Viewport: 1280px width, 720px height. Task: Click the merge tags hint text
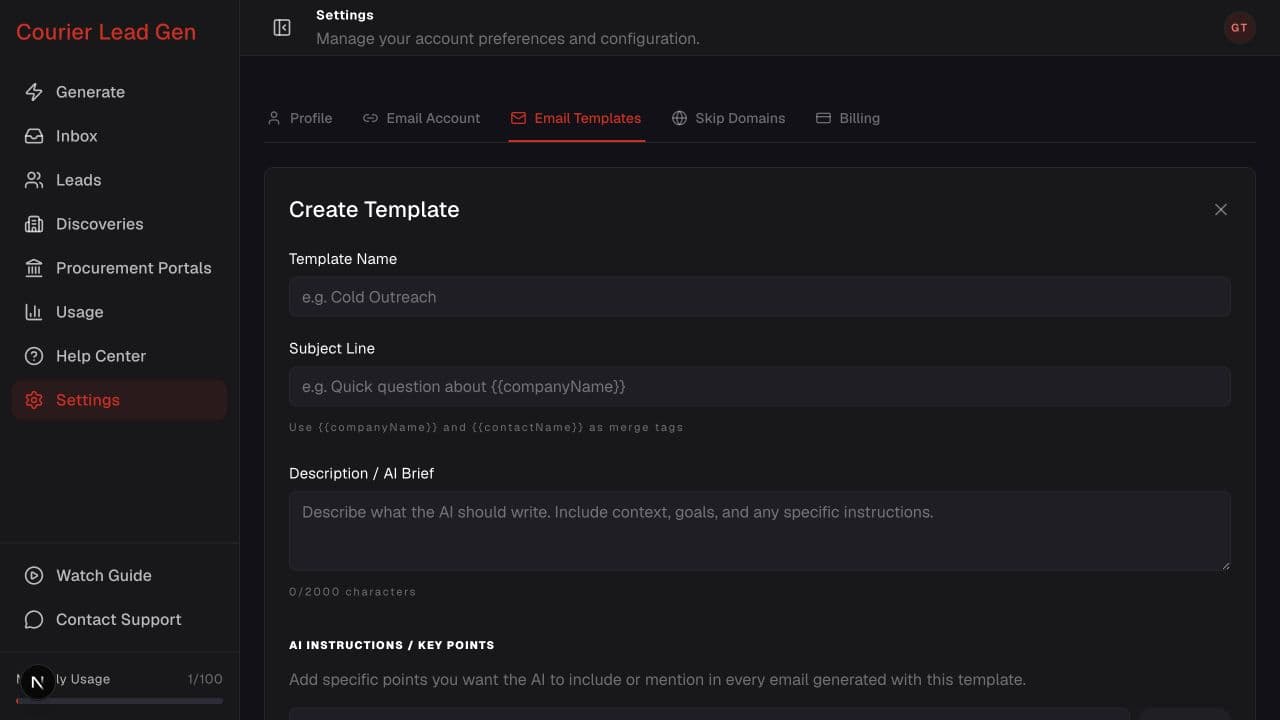[486, 427]
